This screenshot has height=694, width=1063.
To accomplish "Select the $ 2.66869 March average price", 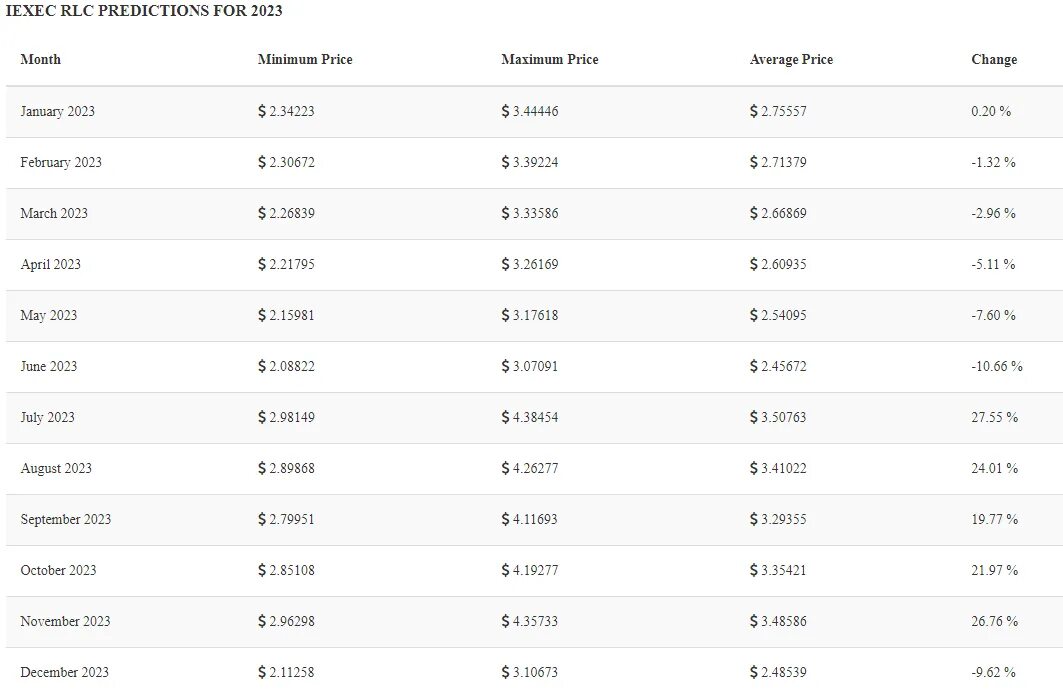I will (778, 213).
